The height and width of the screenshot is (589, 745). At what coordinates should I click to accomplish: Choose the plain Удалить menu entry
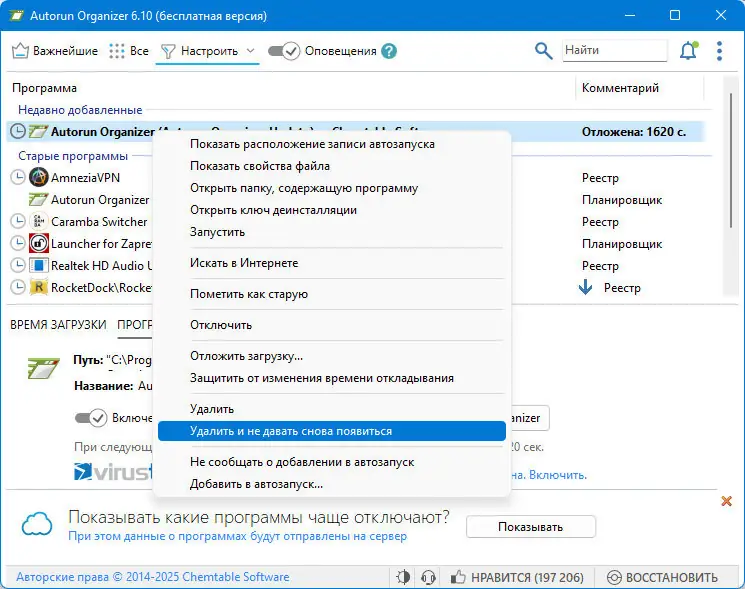pos(332,409)
